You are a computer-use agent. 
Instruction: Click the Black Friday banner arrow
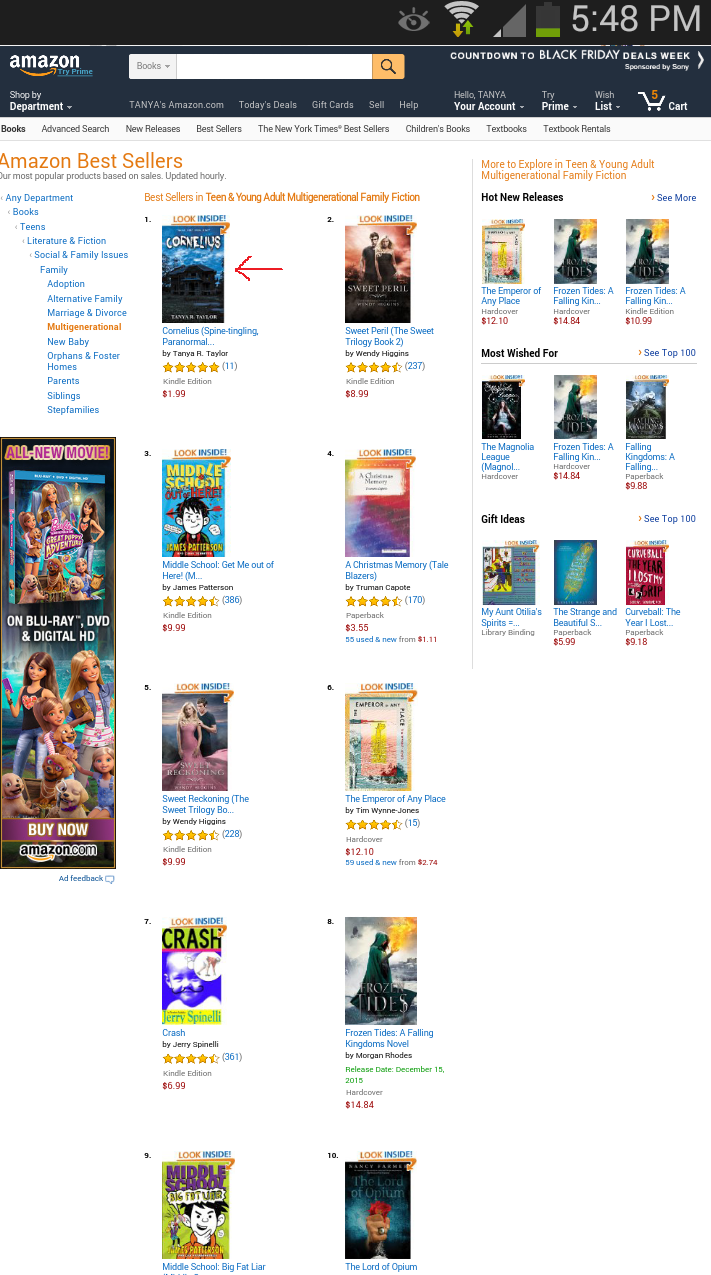(x=701, y=60)
